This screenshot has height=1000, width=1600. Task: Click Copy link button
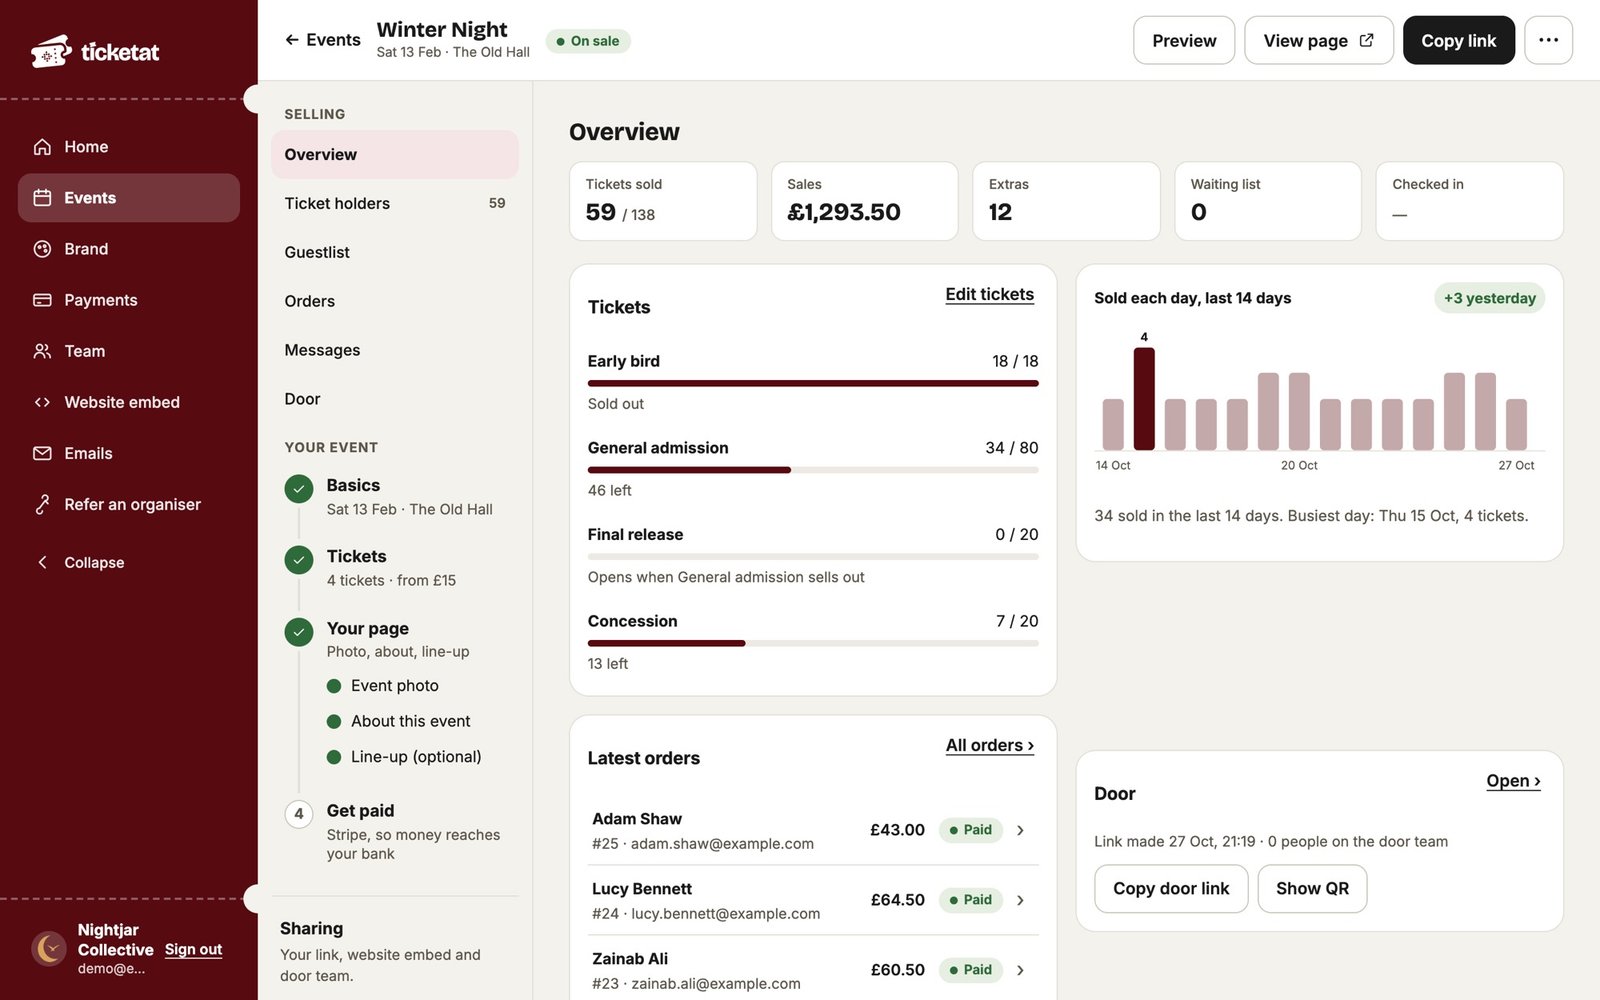1458,40
